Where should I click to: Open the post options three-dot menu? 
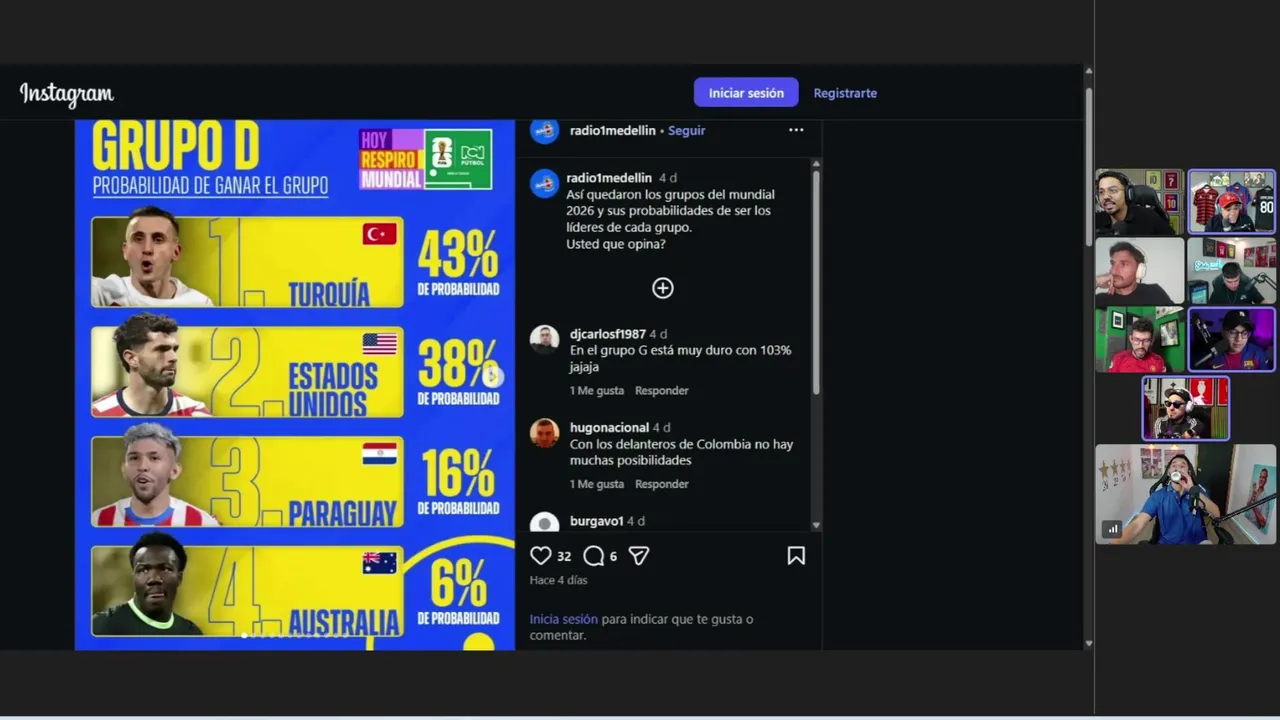(x=796, y=130)
